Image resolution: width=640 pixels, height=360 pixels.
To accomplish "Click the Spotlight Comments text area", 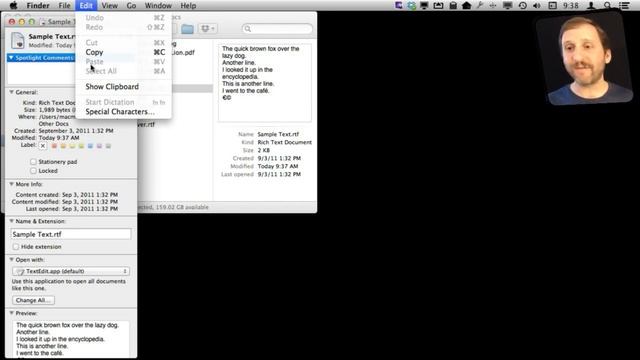I will tap(41, 73).
